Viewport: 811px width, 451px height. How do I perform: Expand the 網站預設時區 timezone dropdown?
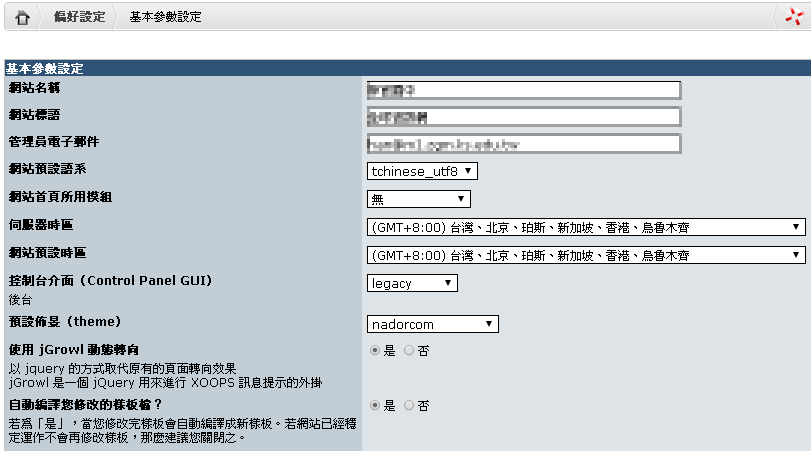[x=586, y=255]
